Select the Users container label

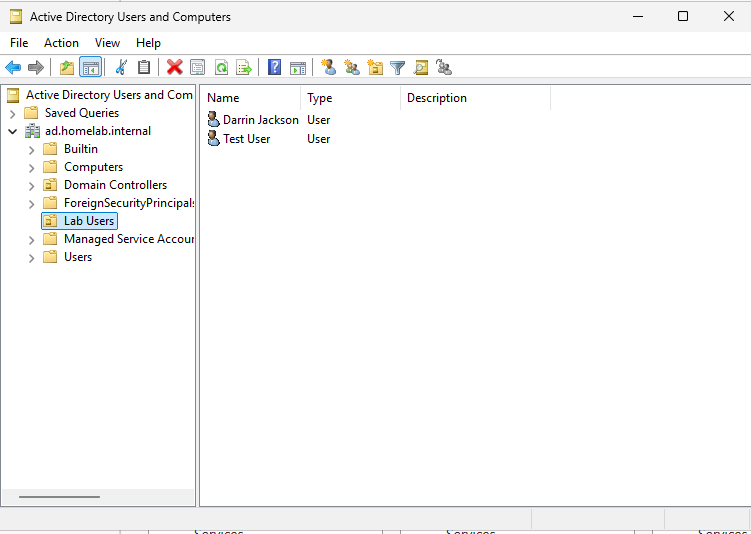click(78, 257)
